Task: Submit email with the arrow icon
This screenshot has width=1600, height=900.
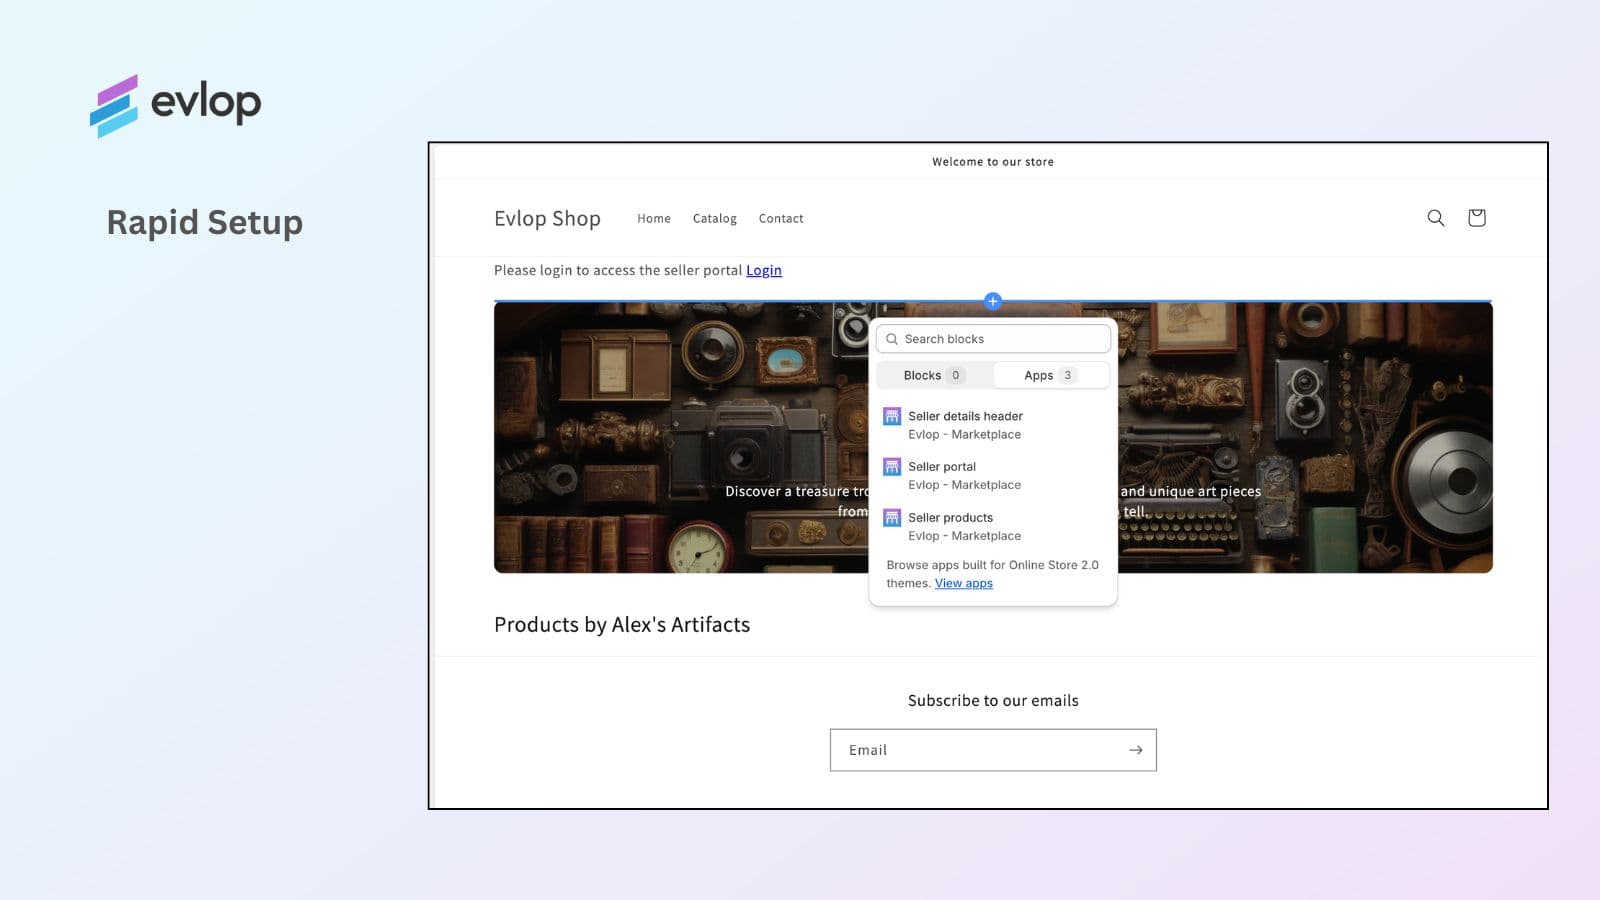Action: 1135,750
